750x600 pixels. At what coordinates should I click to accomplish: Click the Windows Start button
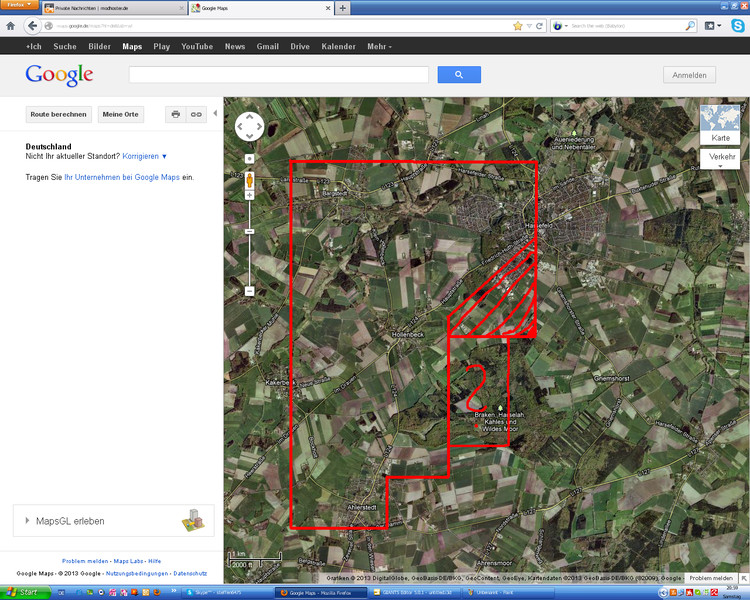pos(24,592)
